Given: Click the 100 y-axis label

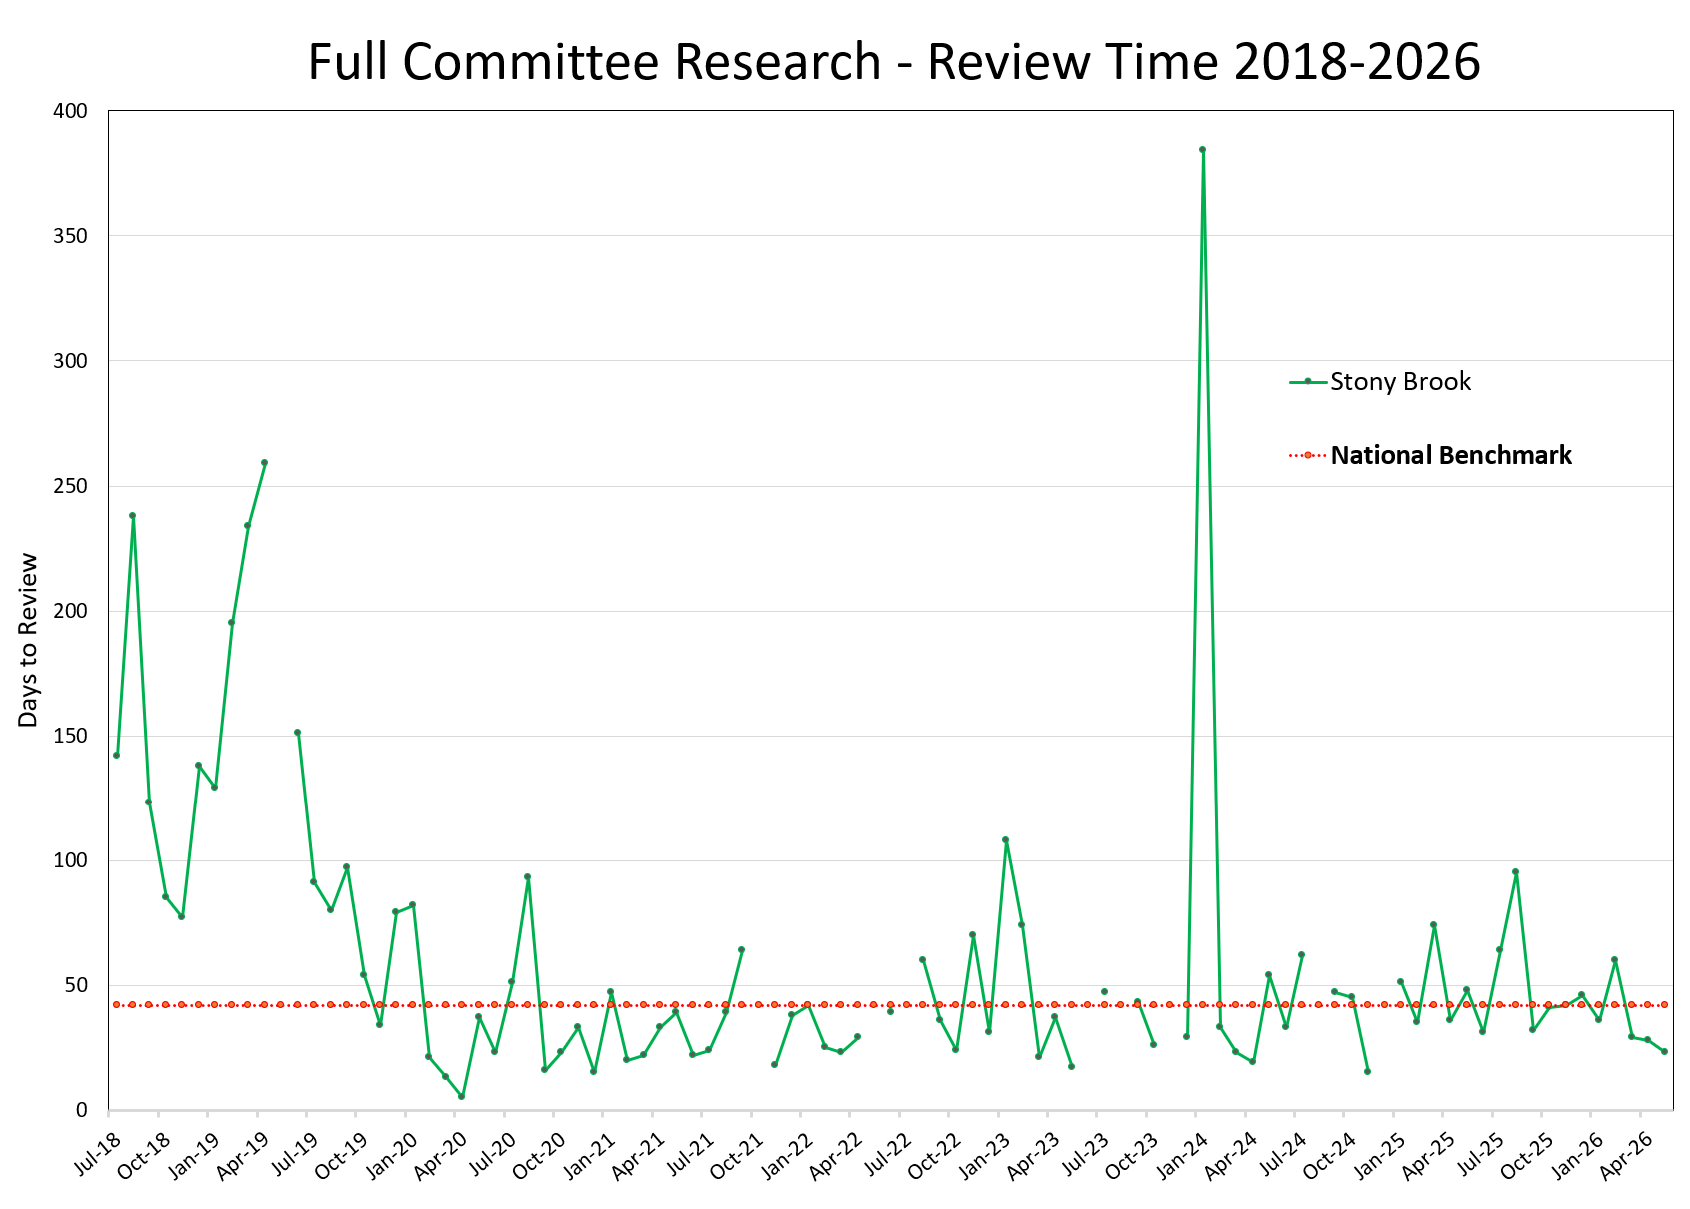Looking at the screenshot, I should 71,860.
